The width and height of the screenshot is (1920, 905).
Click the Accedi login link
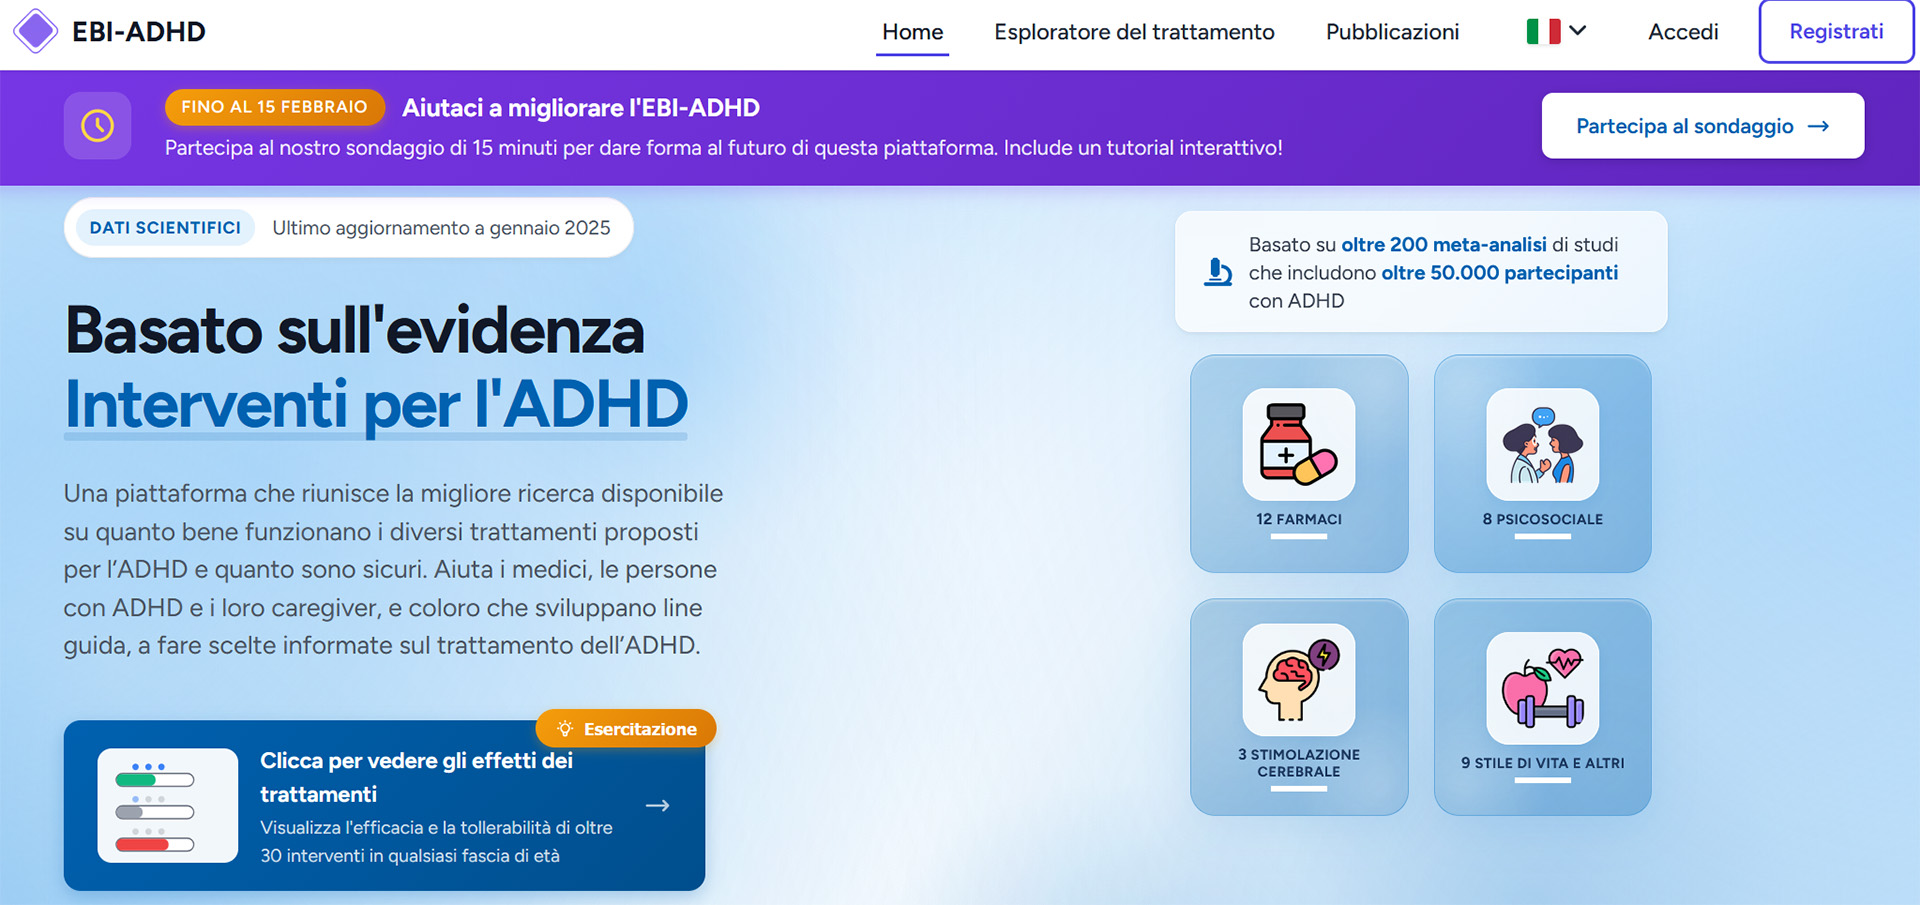1683,32
